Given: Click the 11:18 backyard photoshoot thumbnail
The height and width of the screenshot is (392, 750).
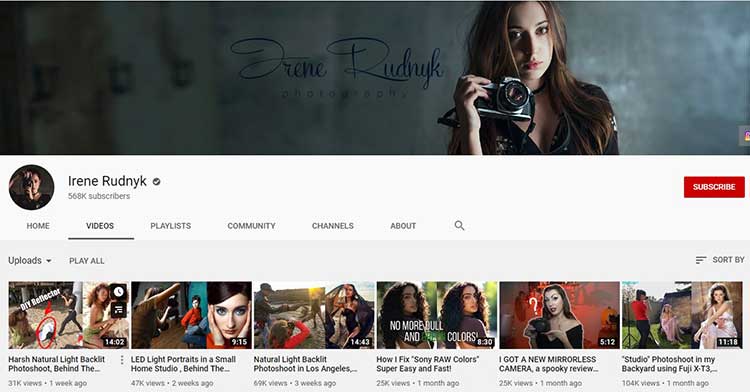Looking at the screenshot, I should 682,315.
